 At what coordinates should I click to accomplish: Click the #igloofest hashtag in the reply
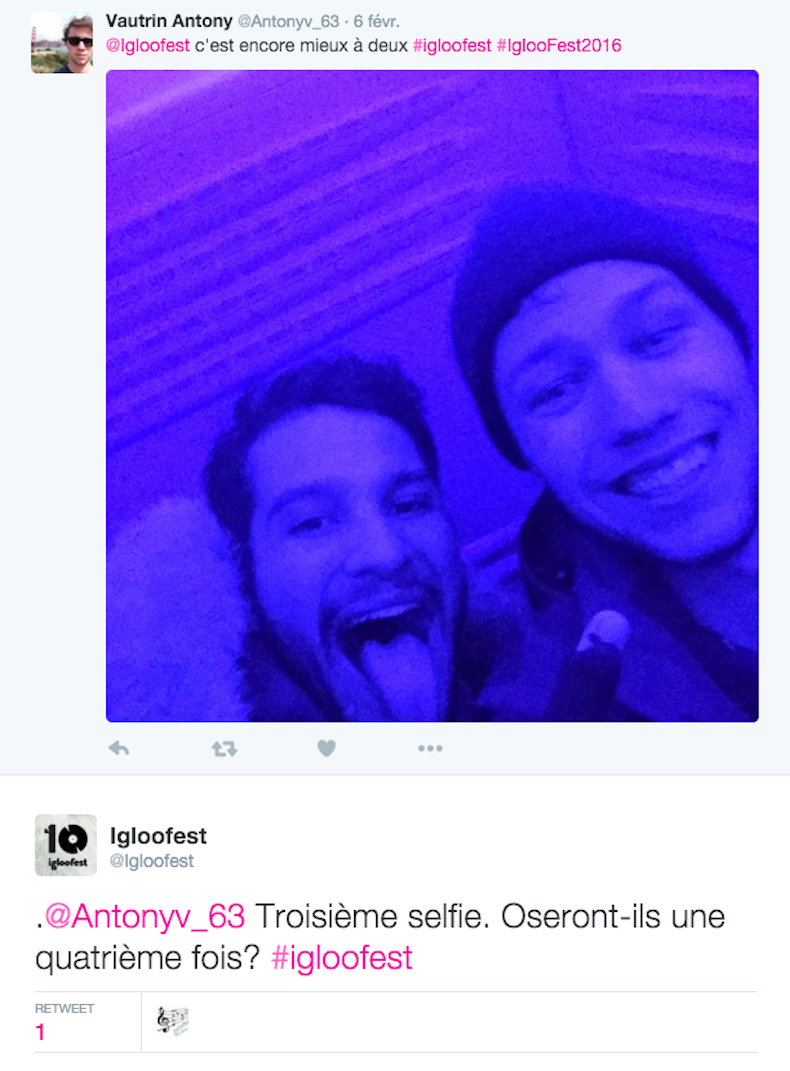(x=342, y=958)
